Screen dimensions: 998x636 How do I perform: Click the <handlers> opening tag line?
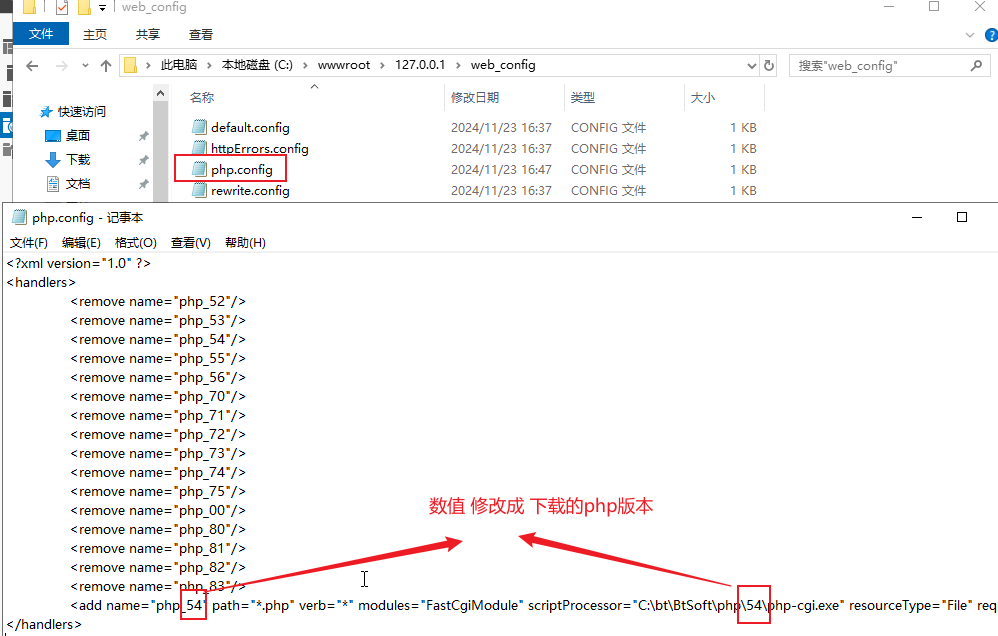pyautogui.click(x=41, y=282)
